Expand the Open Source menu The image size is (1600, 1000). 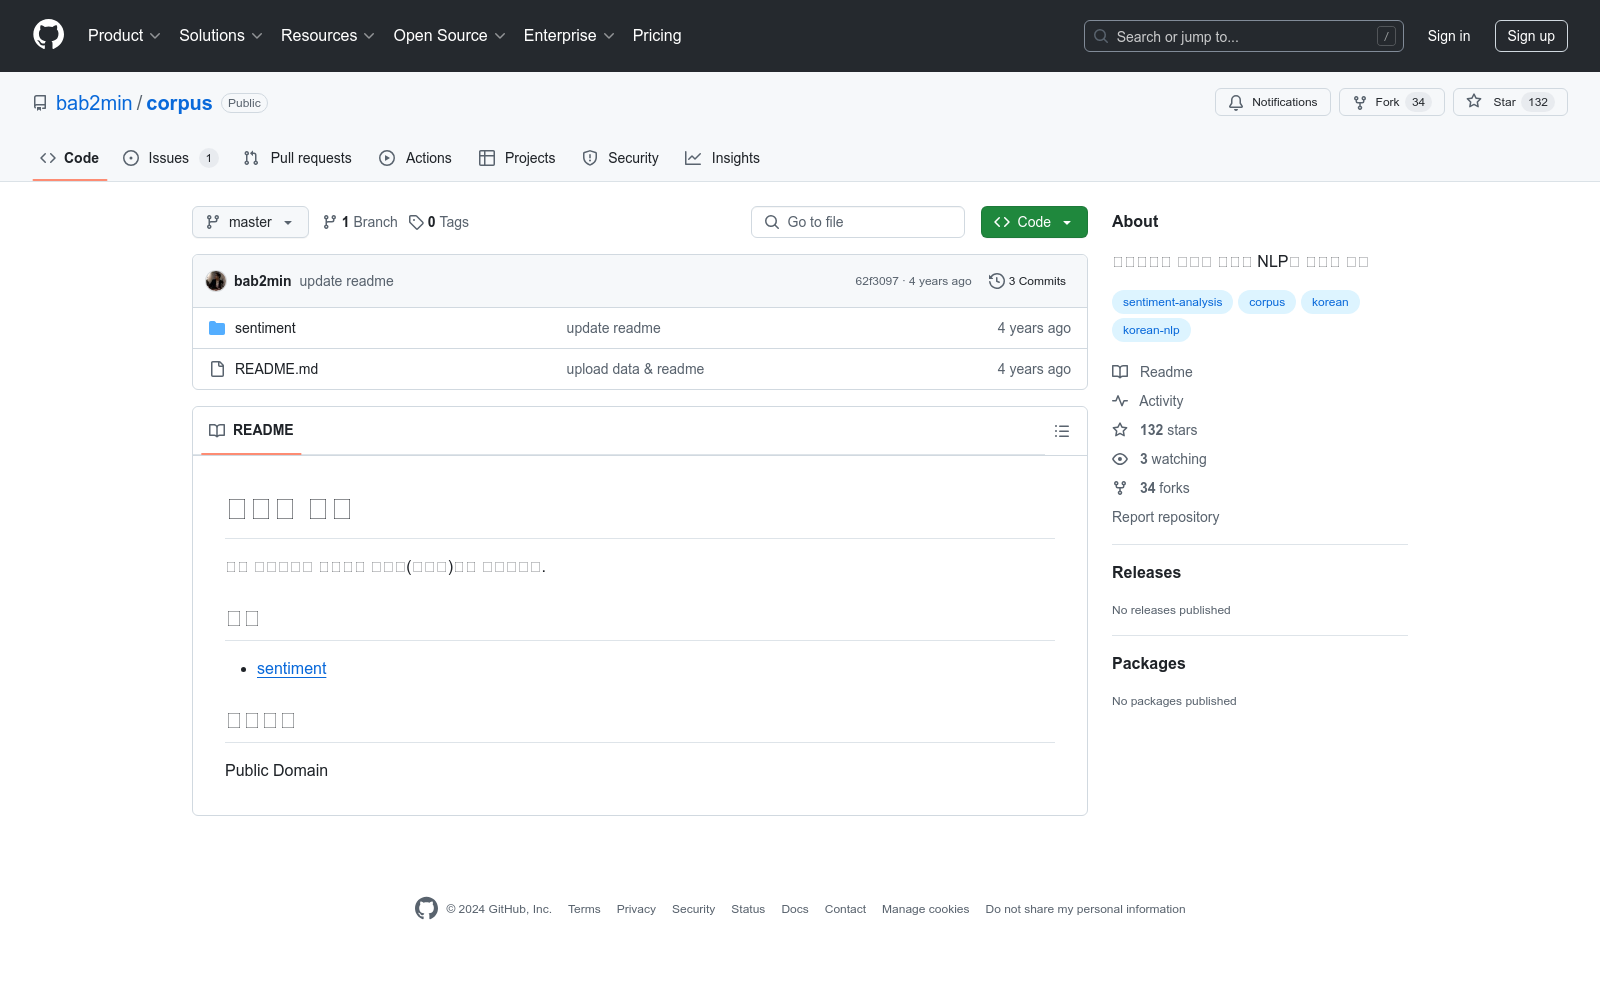[x=450, y=35]
